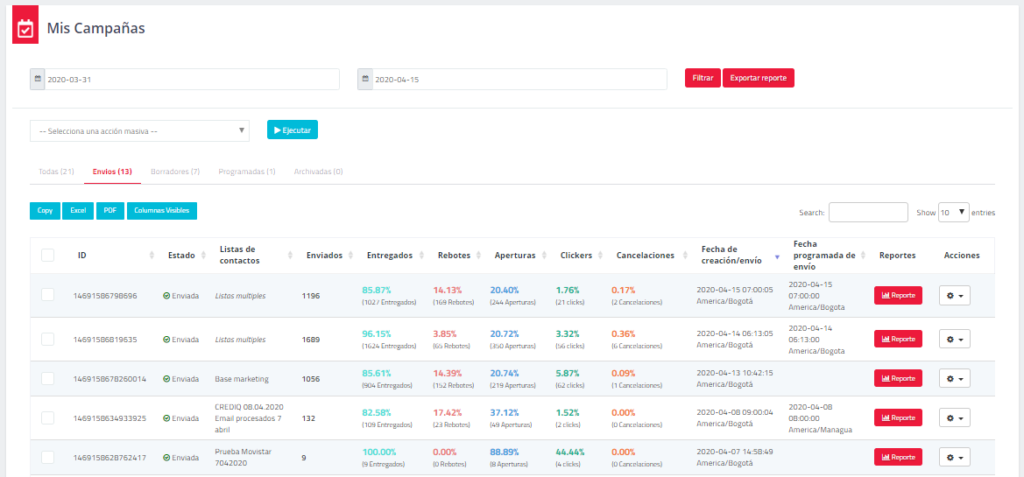Check the box for campaign 14691586798696
This screenshot has height=477, width=1024.
pos(47,296)
